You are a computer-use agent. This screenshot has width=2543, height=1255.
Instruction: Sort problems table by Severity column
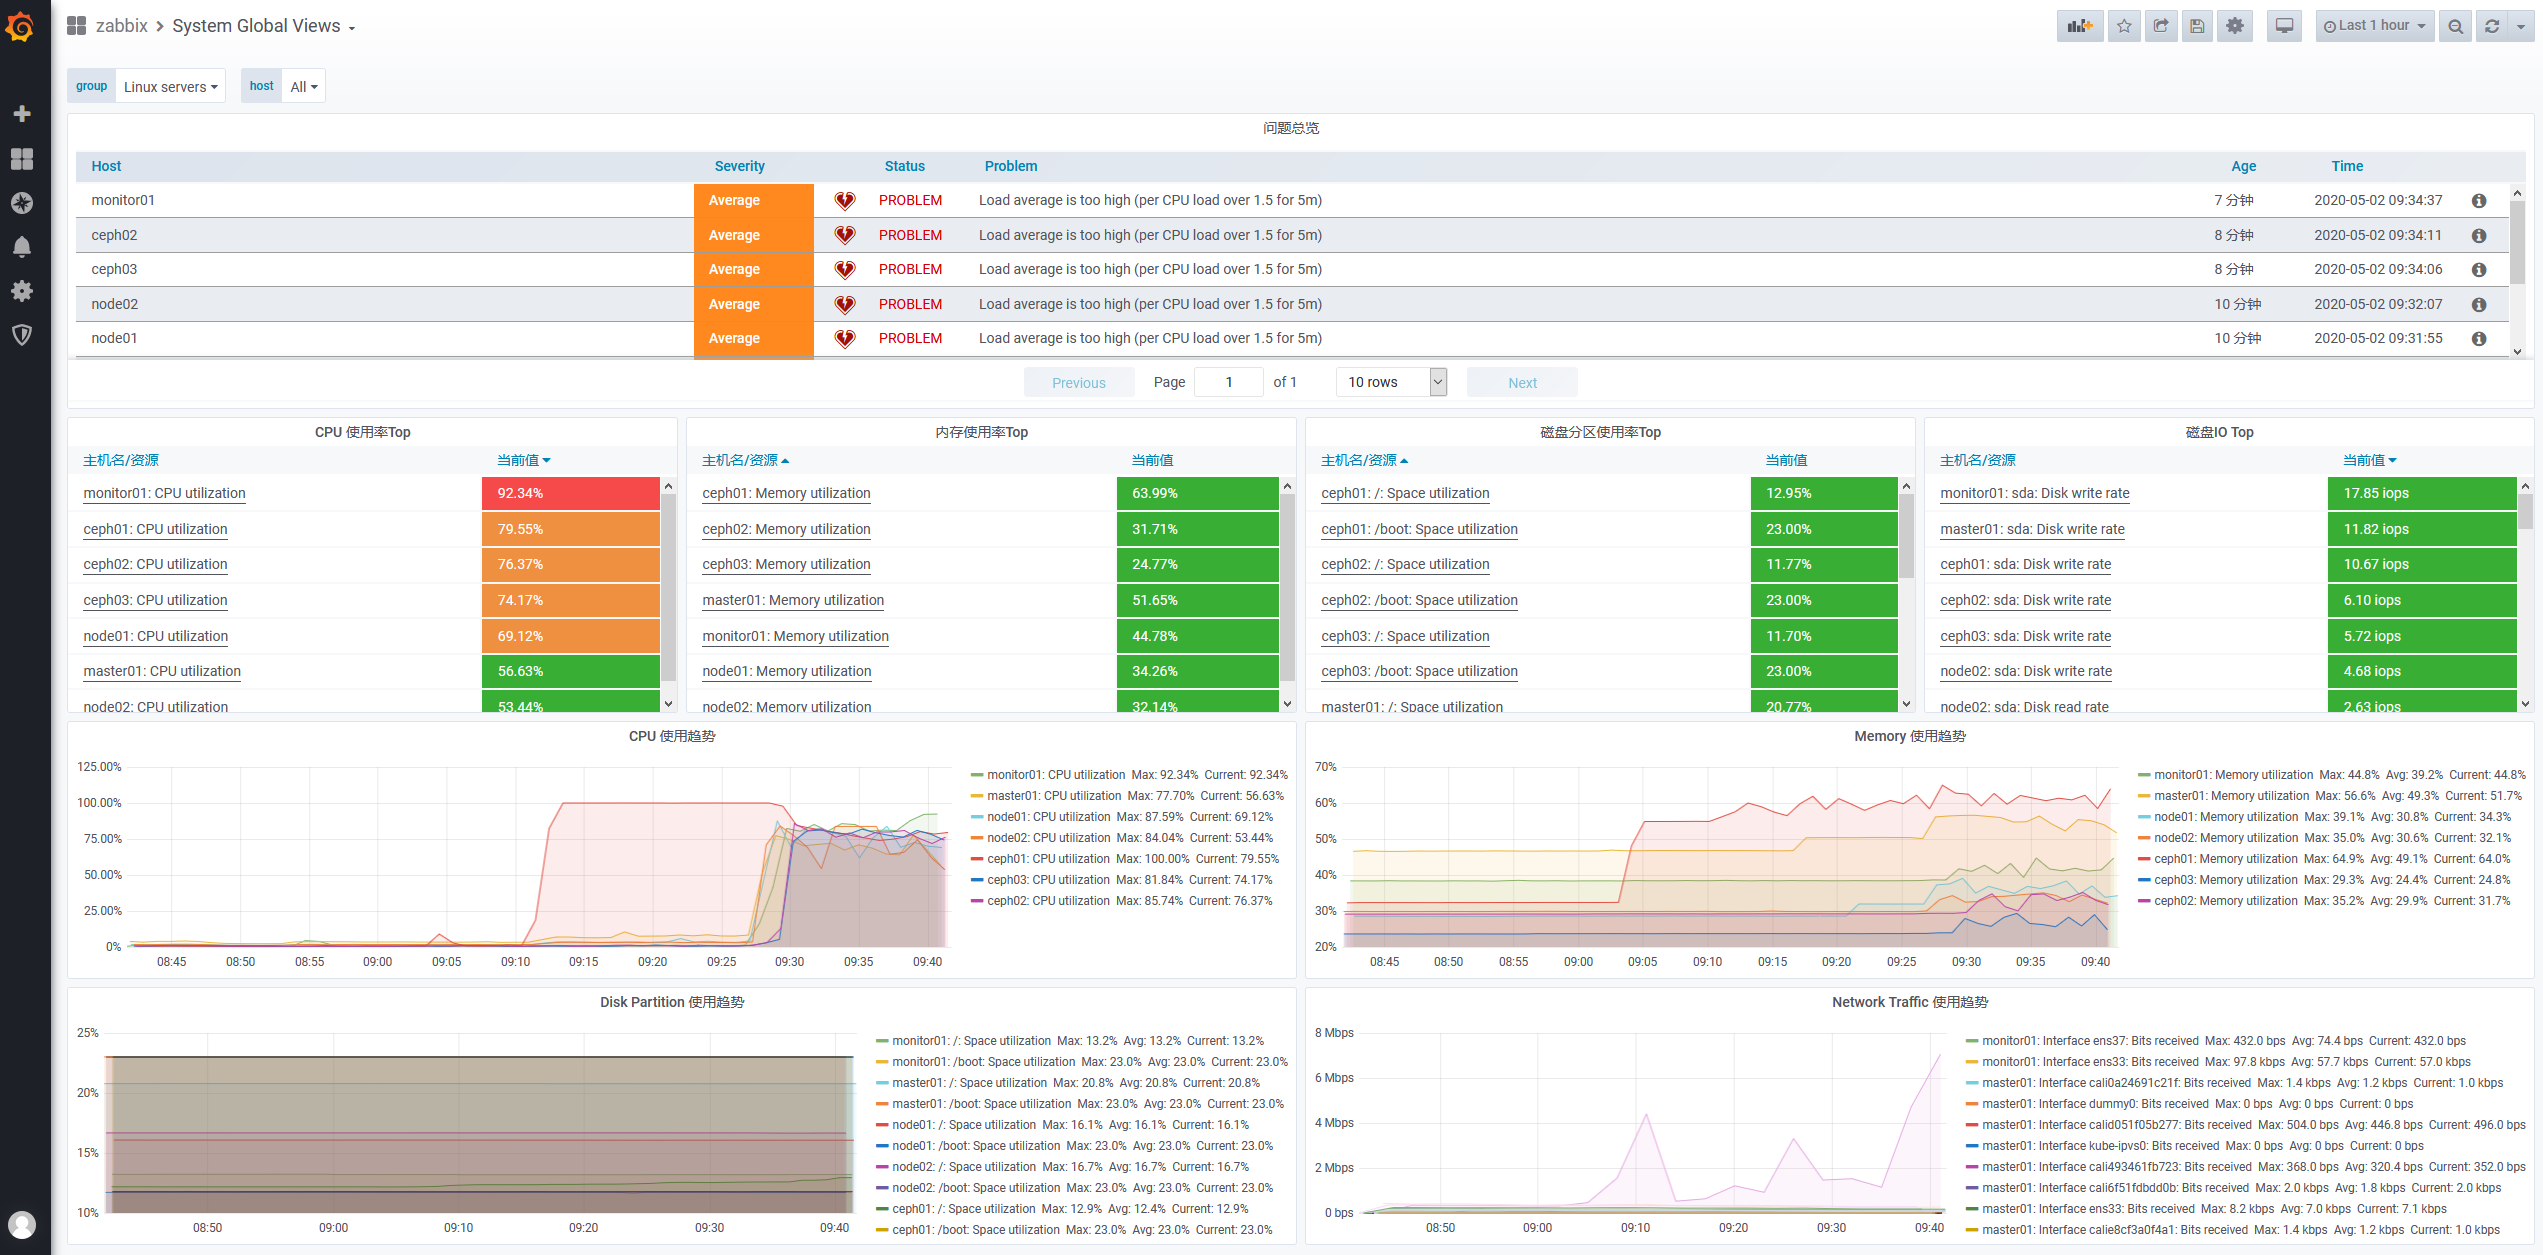tap(739, 166)
